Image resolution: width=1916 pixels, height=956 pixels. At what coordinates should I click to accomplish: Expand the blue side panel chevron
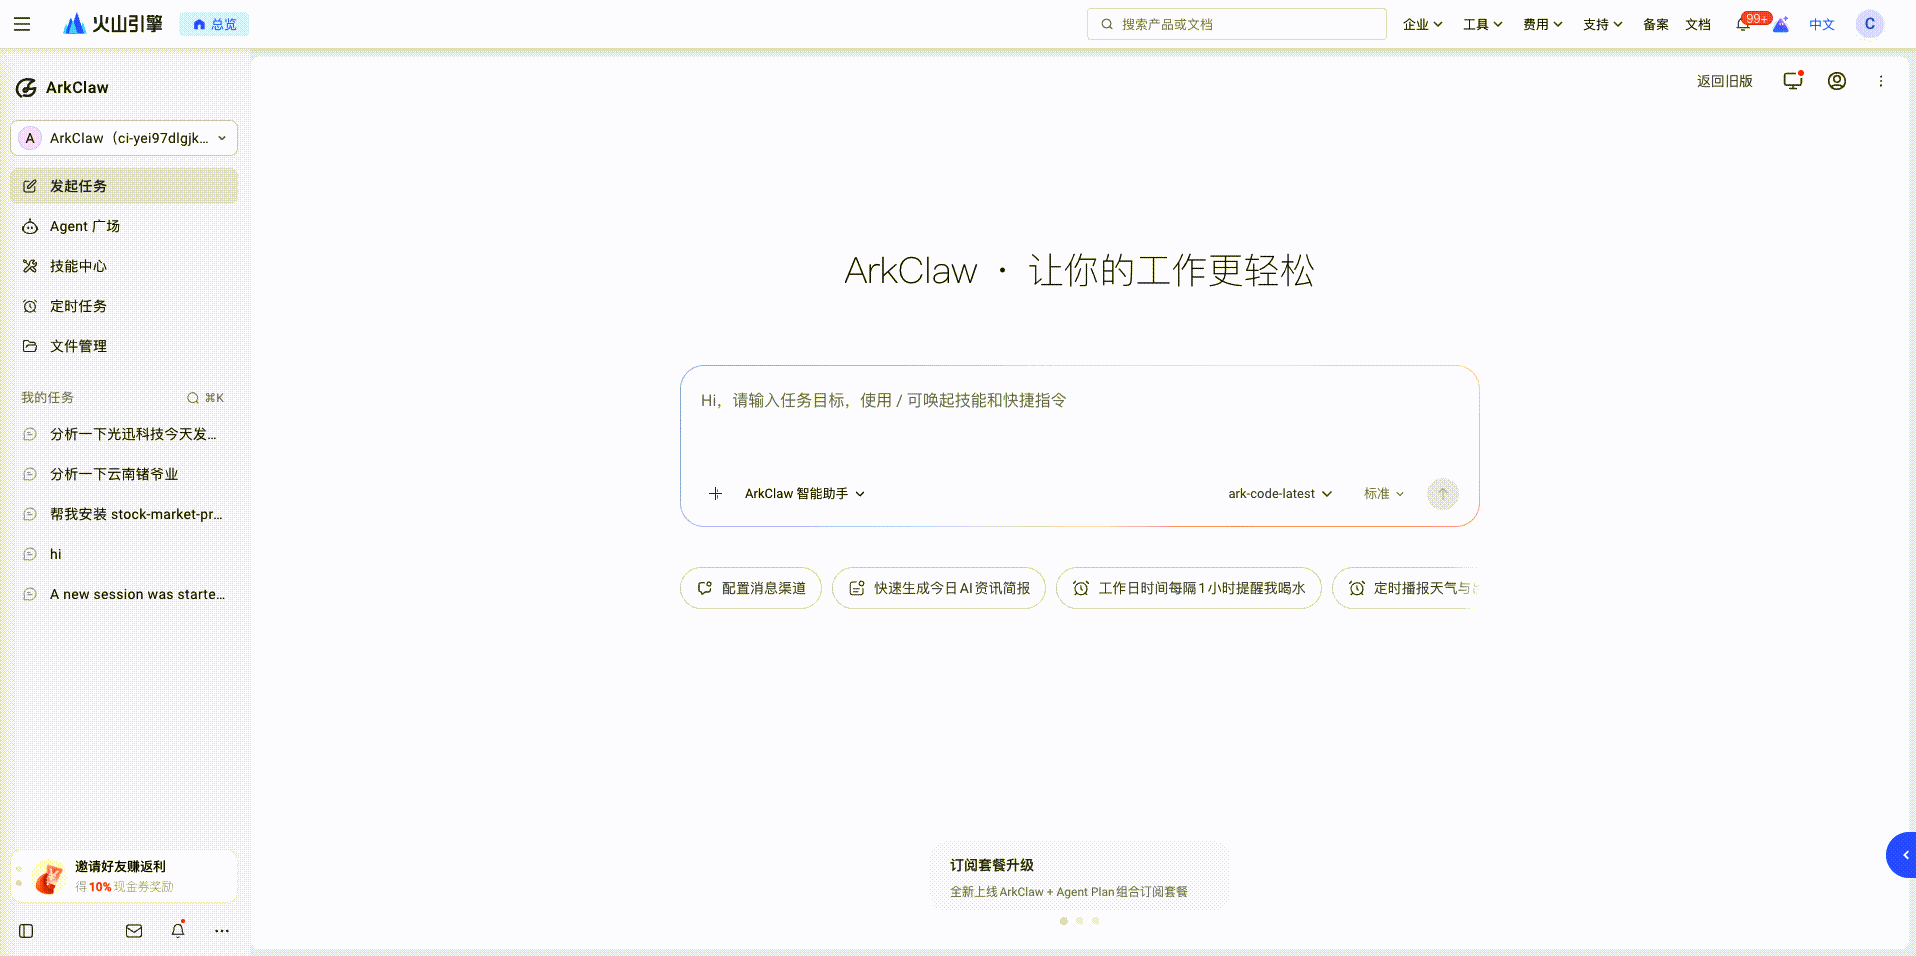(1903, 855)
